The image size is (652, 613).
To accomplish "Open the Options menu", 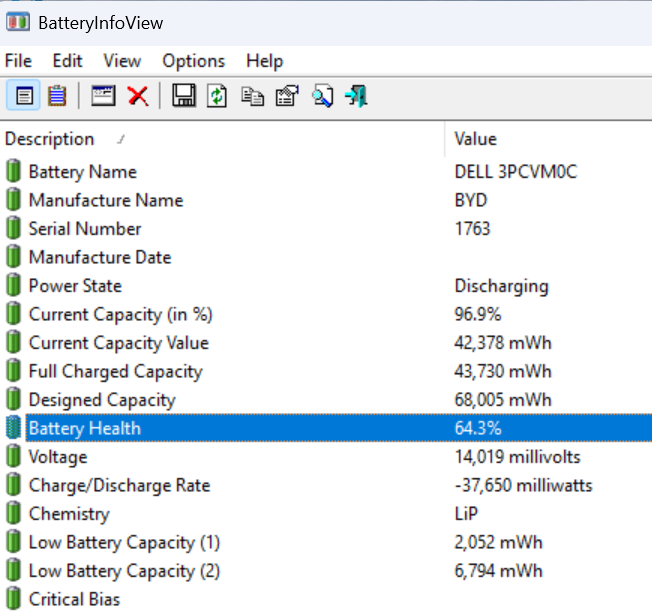I will tap(194, 61).
